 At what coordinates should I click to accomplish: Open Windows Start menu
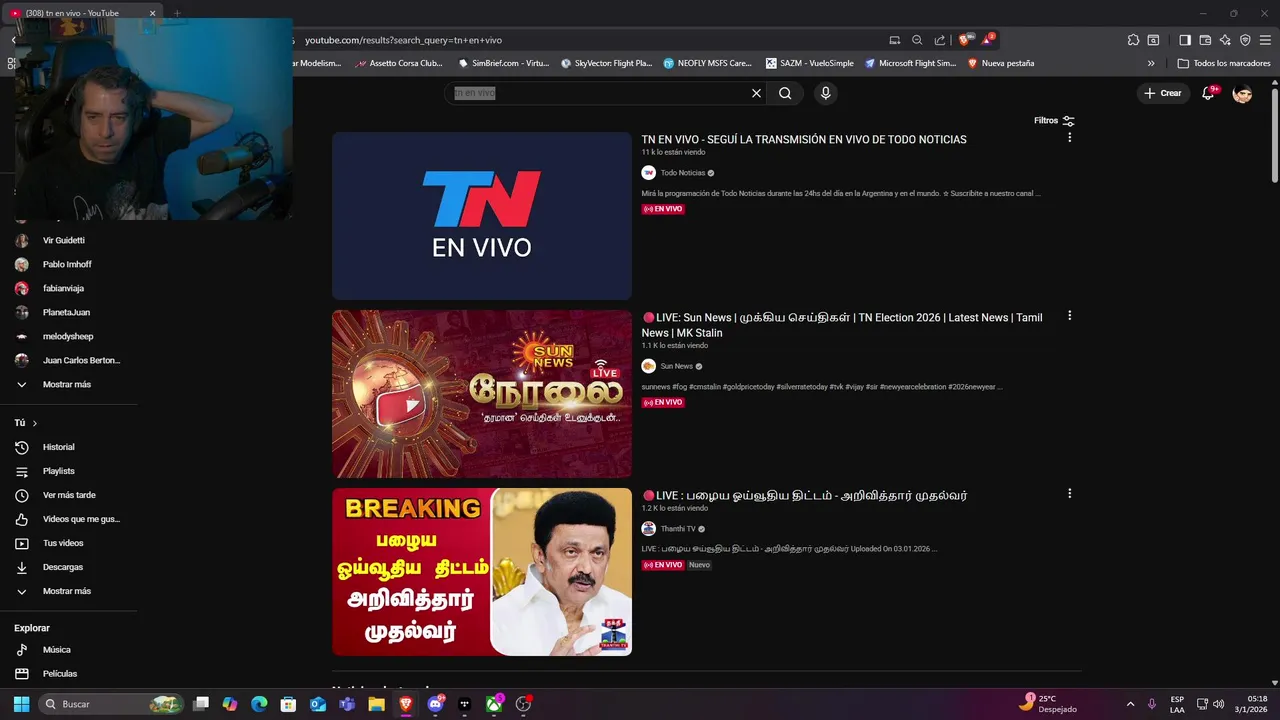pyautogui.click(x=21, y=704)
